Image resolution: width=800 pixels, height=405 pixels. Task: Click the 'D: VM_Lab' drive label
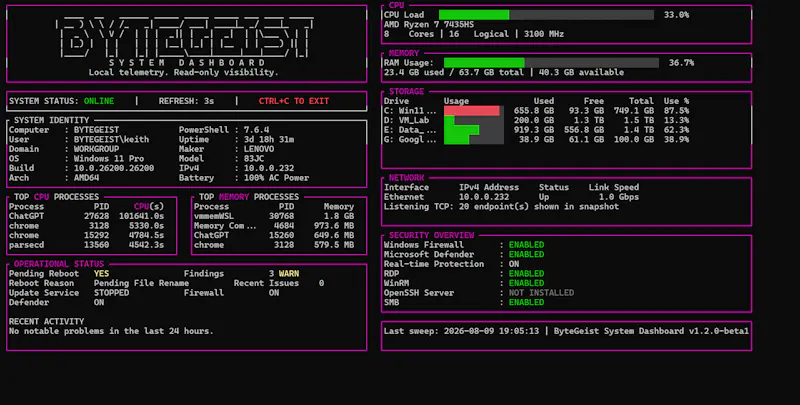(406, 120)
